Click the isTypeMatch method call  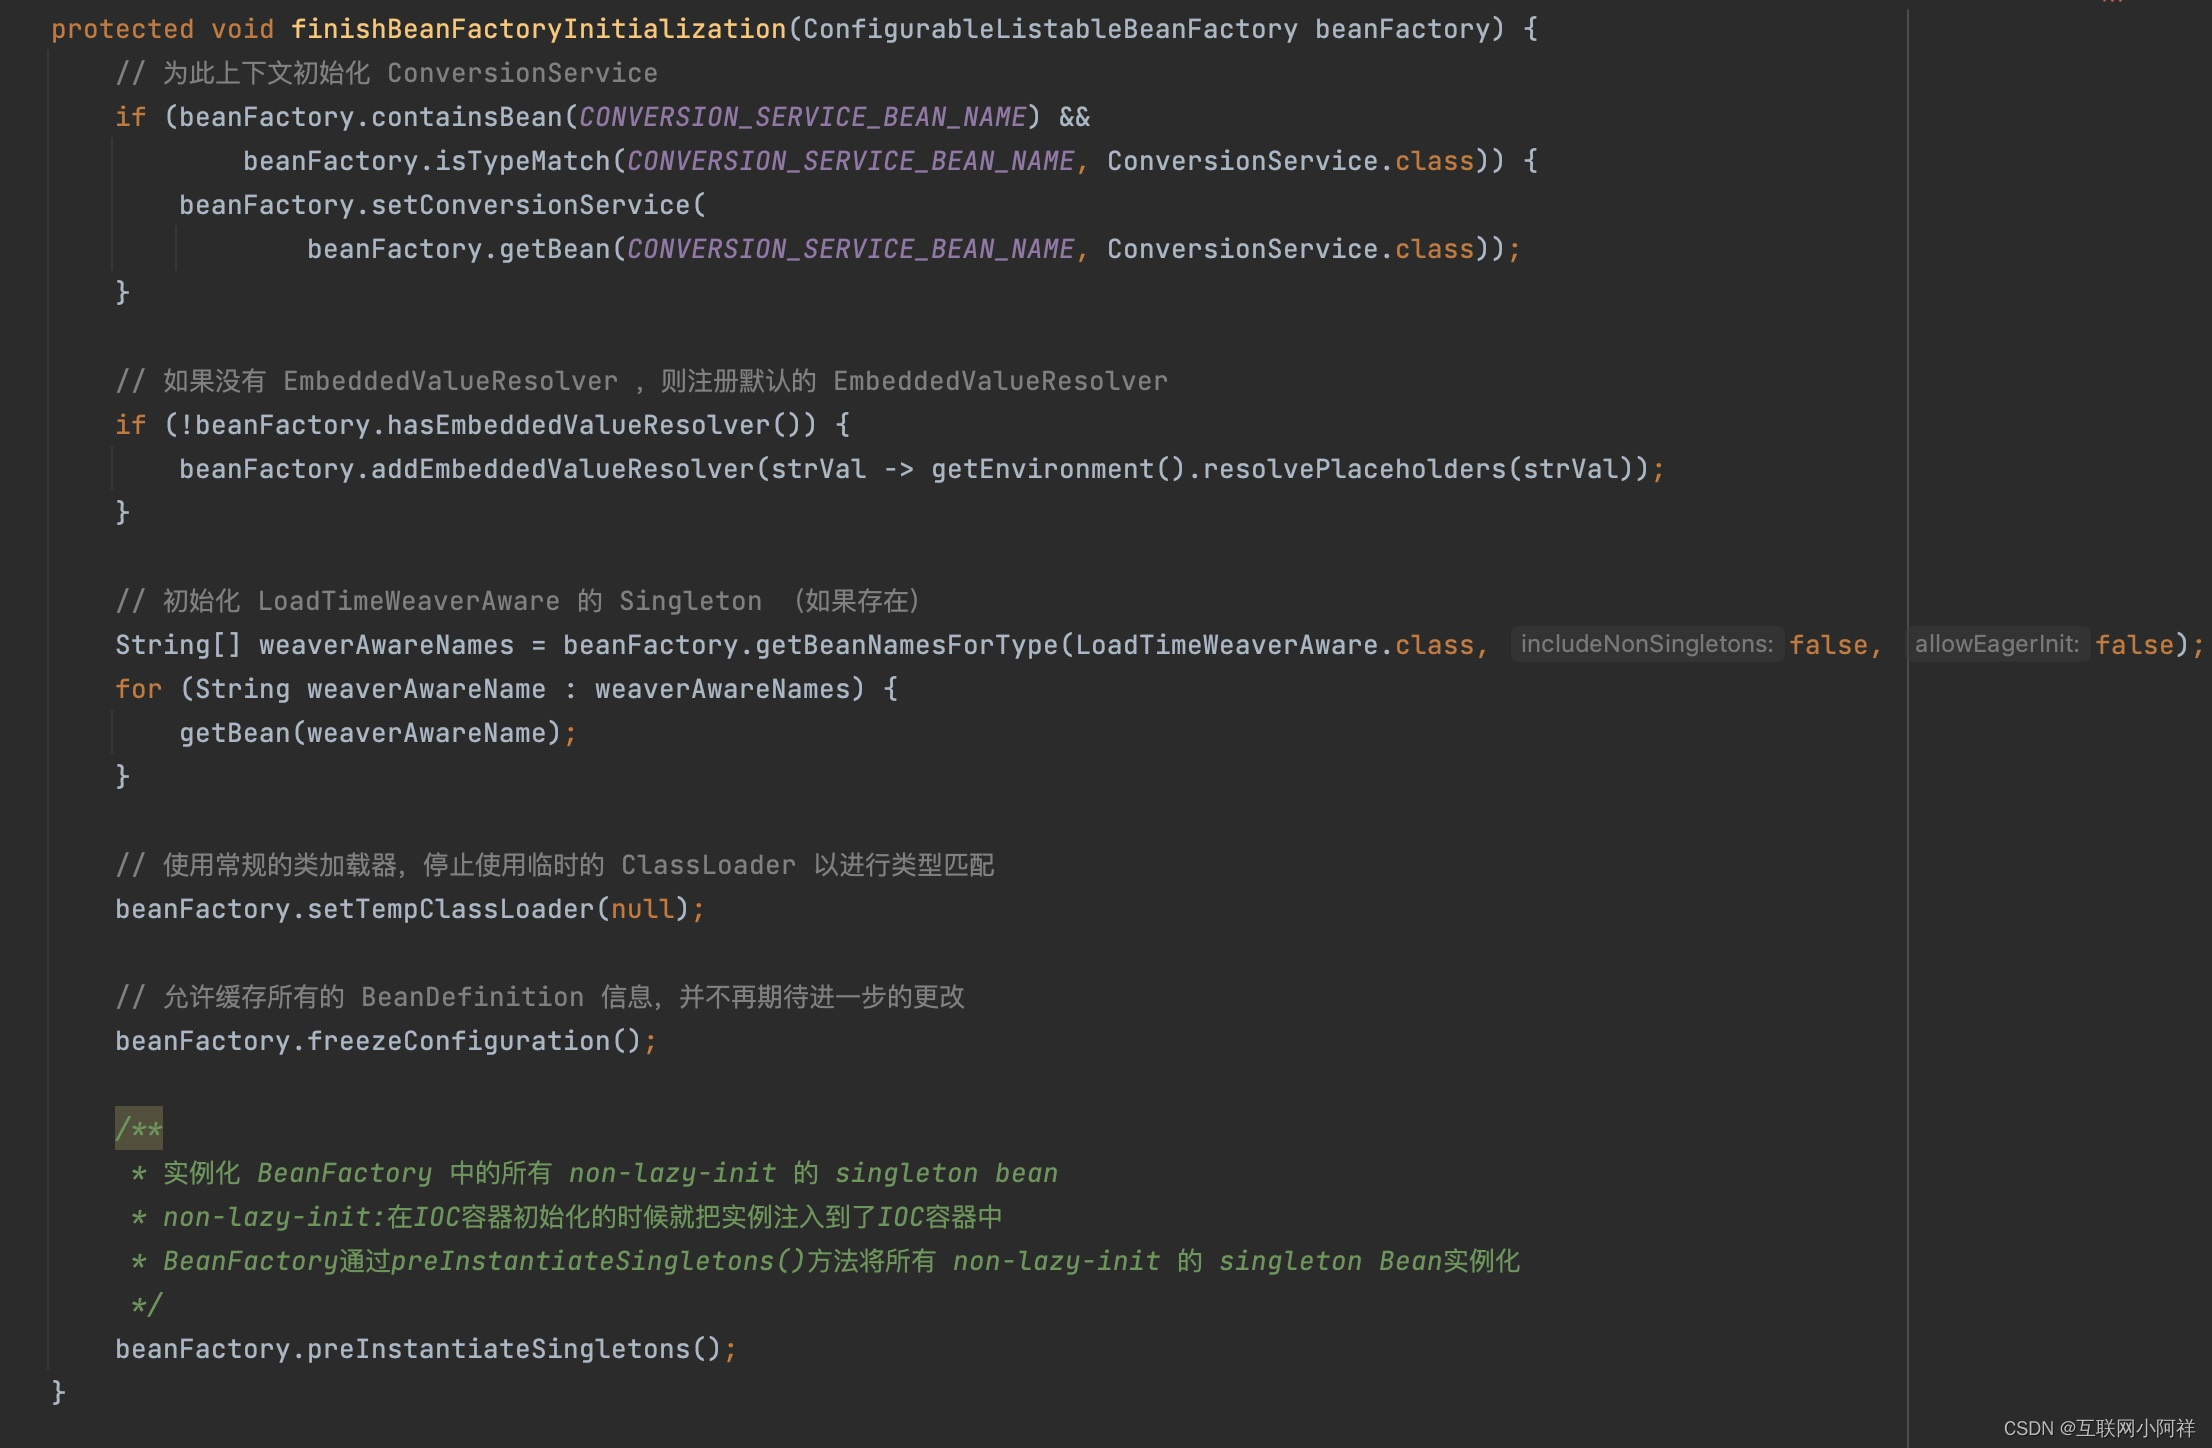[522, 161]
